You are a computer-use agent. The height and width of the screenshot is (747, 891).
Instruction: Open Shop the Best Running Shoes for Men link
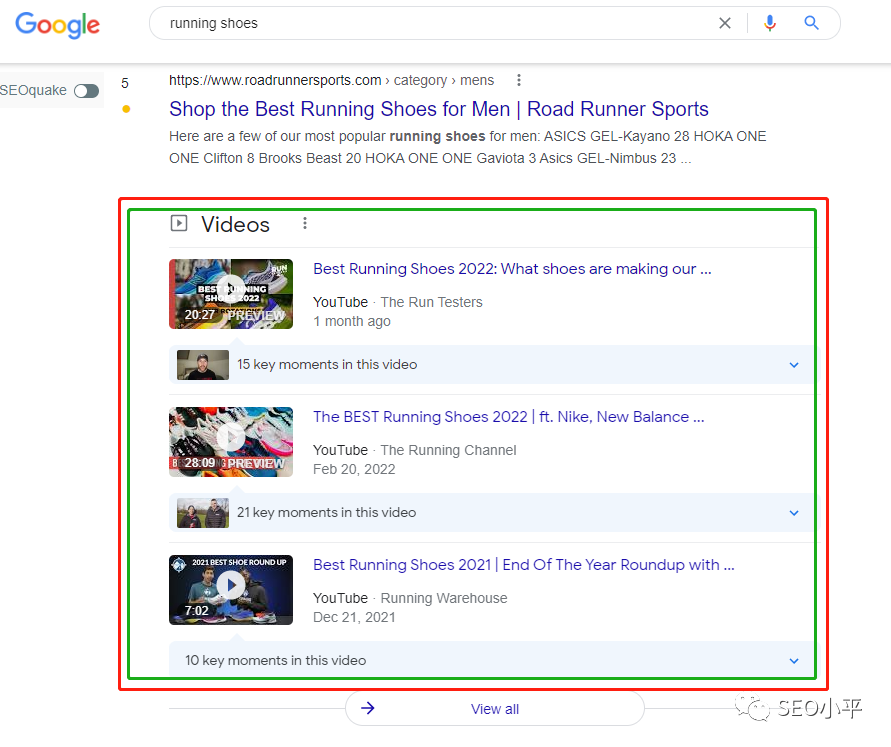click(439, 109)
